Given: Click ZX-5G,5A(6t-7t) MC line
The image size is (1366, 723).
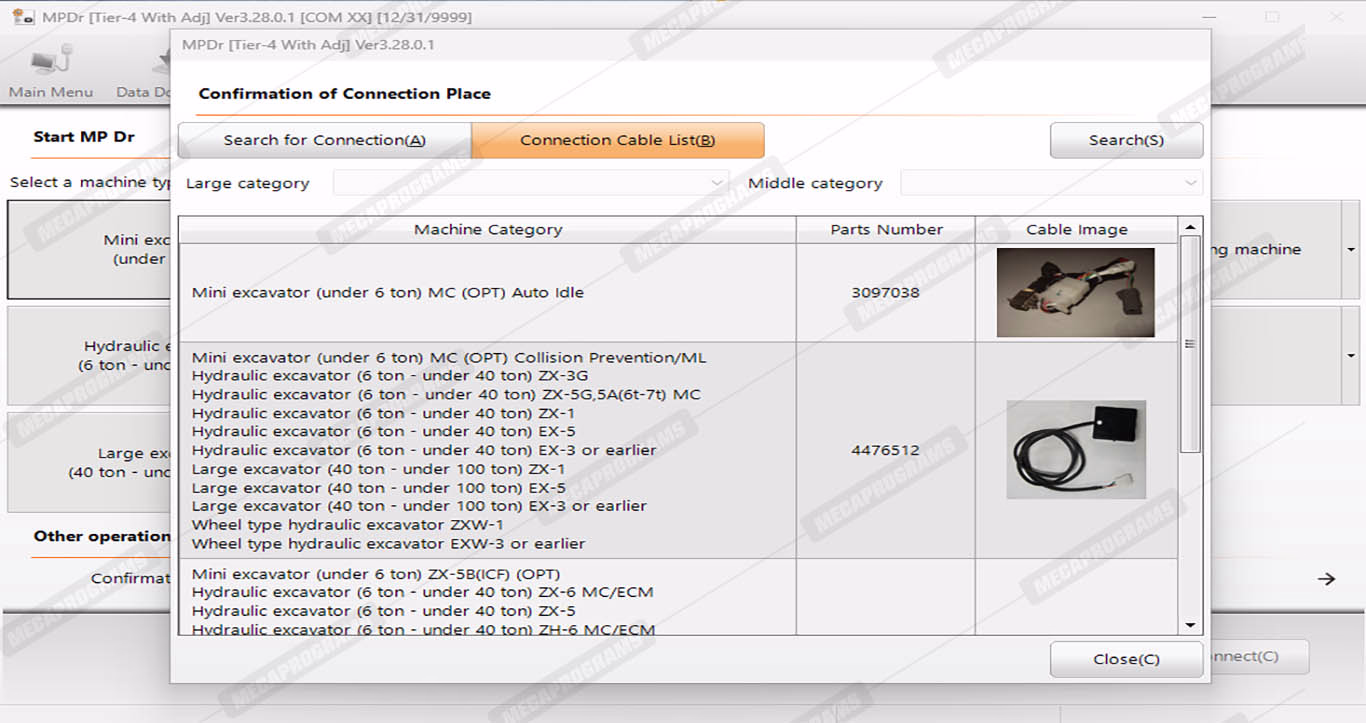Looking at the screenshot, I should (x=446, y=394).
